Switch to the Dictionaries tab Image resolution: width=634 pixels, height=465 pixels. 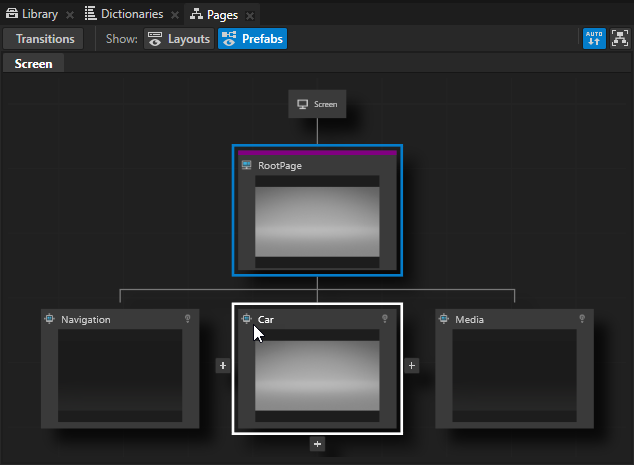(x=124, y=14)
